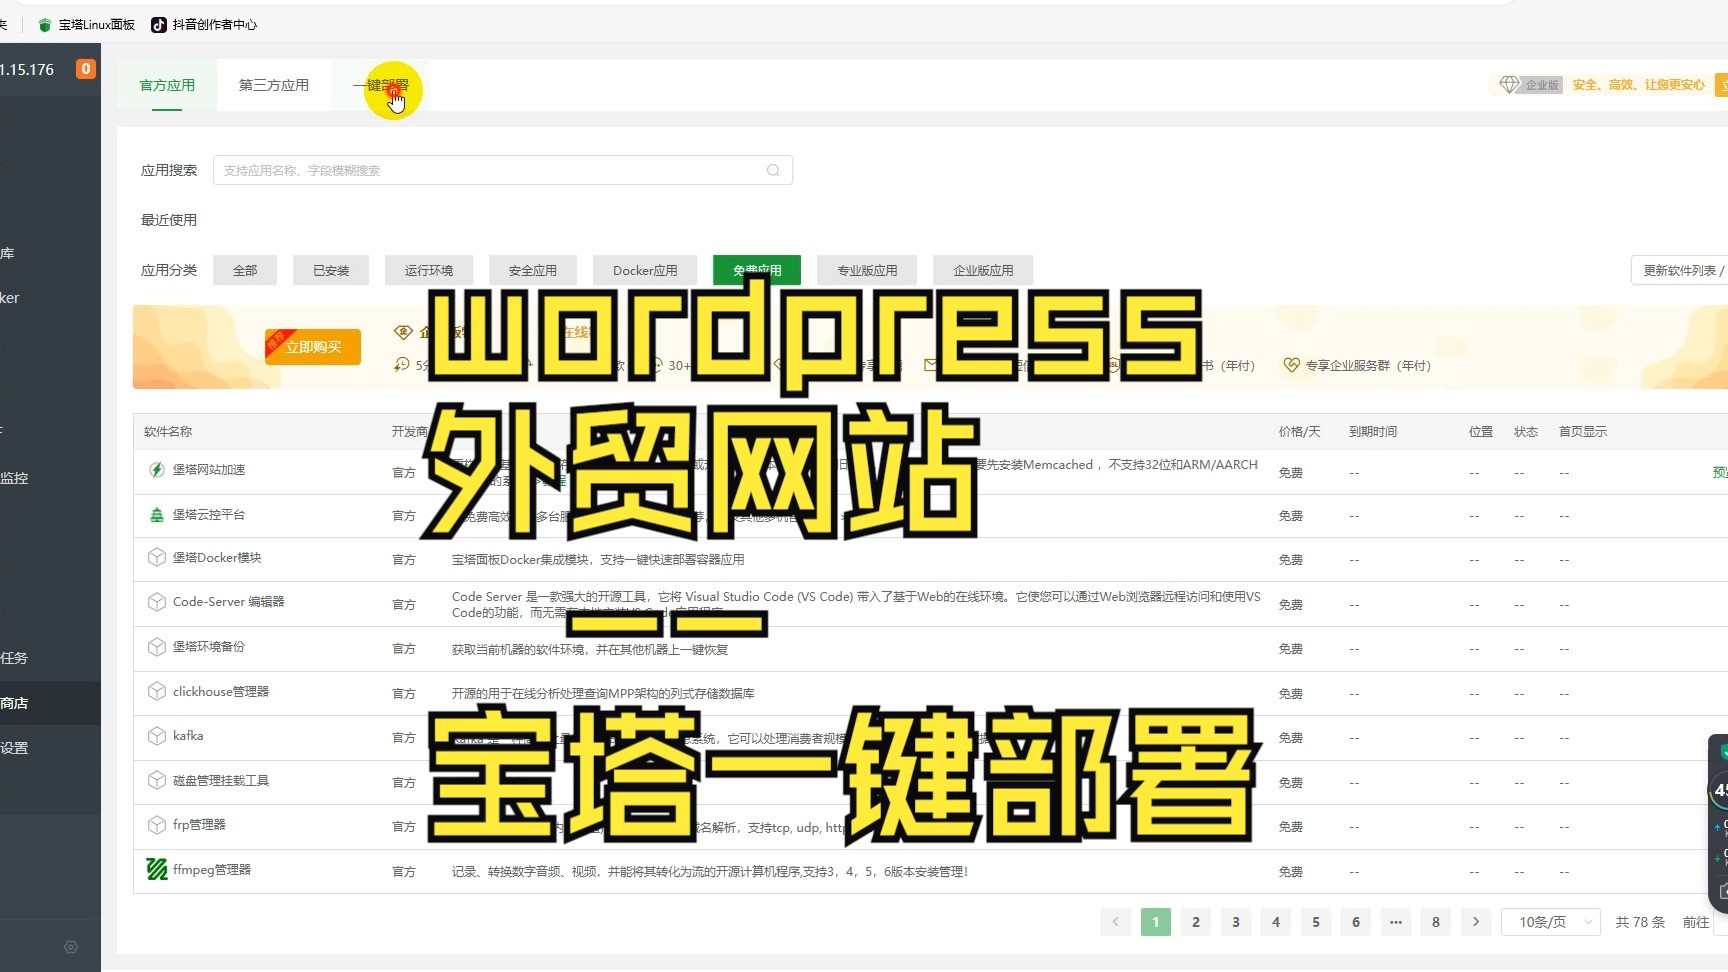The width and height of the screenshot is (1728, 972).
Task: Open the 设置 sidebar item
Action: pos(14,748)
